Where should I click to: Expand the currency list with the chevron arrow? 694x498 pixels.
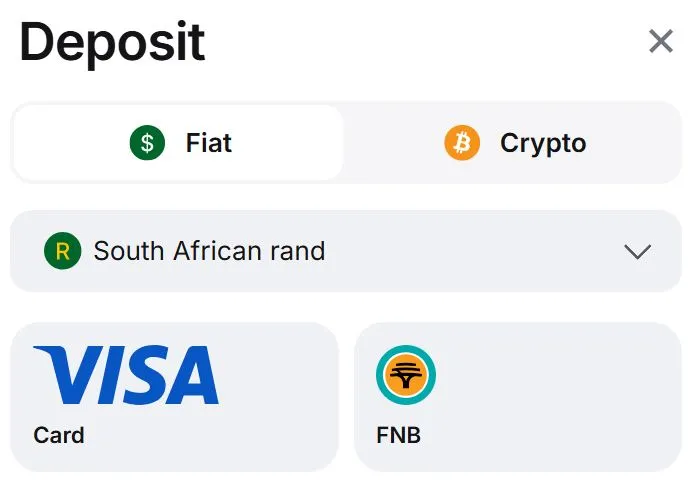click(x=637, y=251)
